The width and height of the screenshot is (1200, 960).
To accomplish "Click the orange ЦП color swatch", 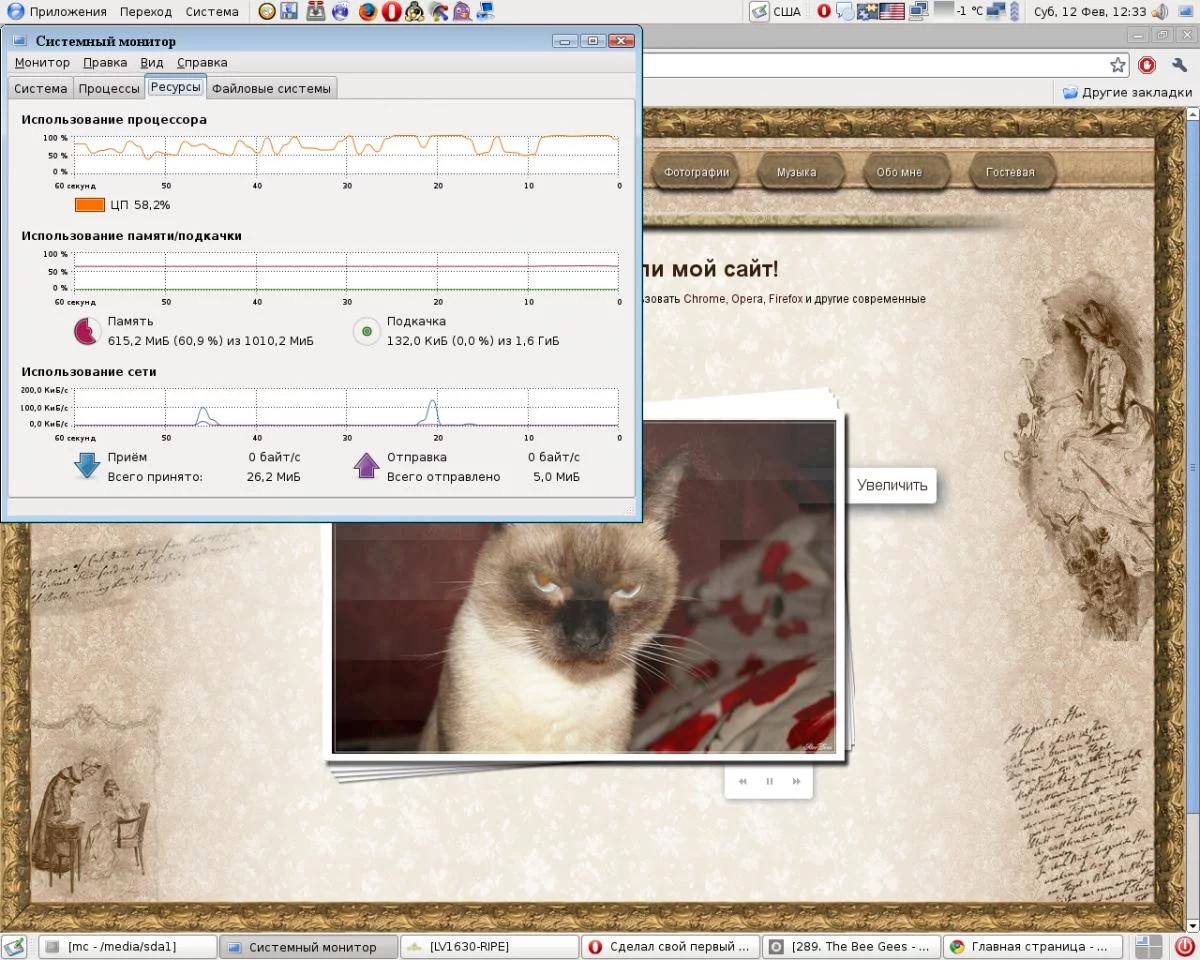I will click(x=89, y=205).
